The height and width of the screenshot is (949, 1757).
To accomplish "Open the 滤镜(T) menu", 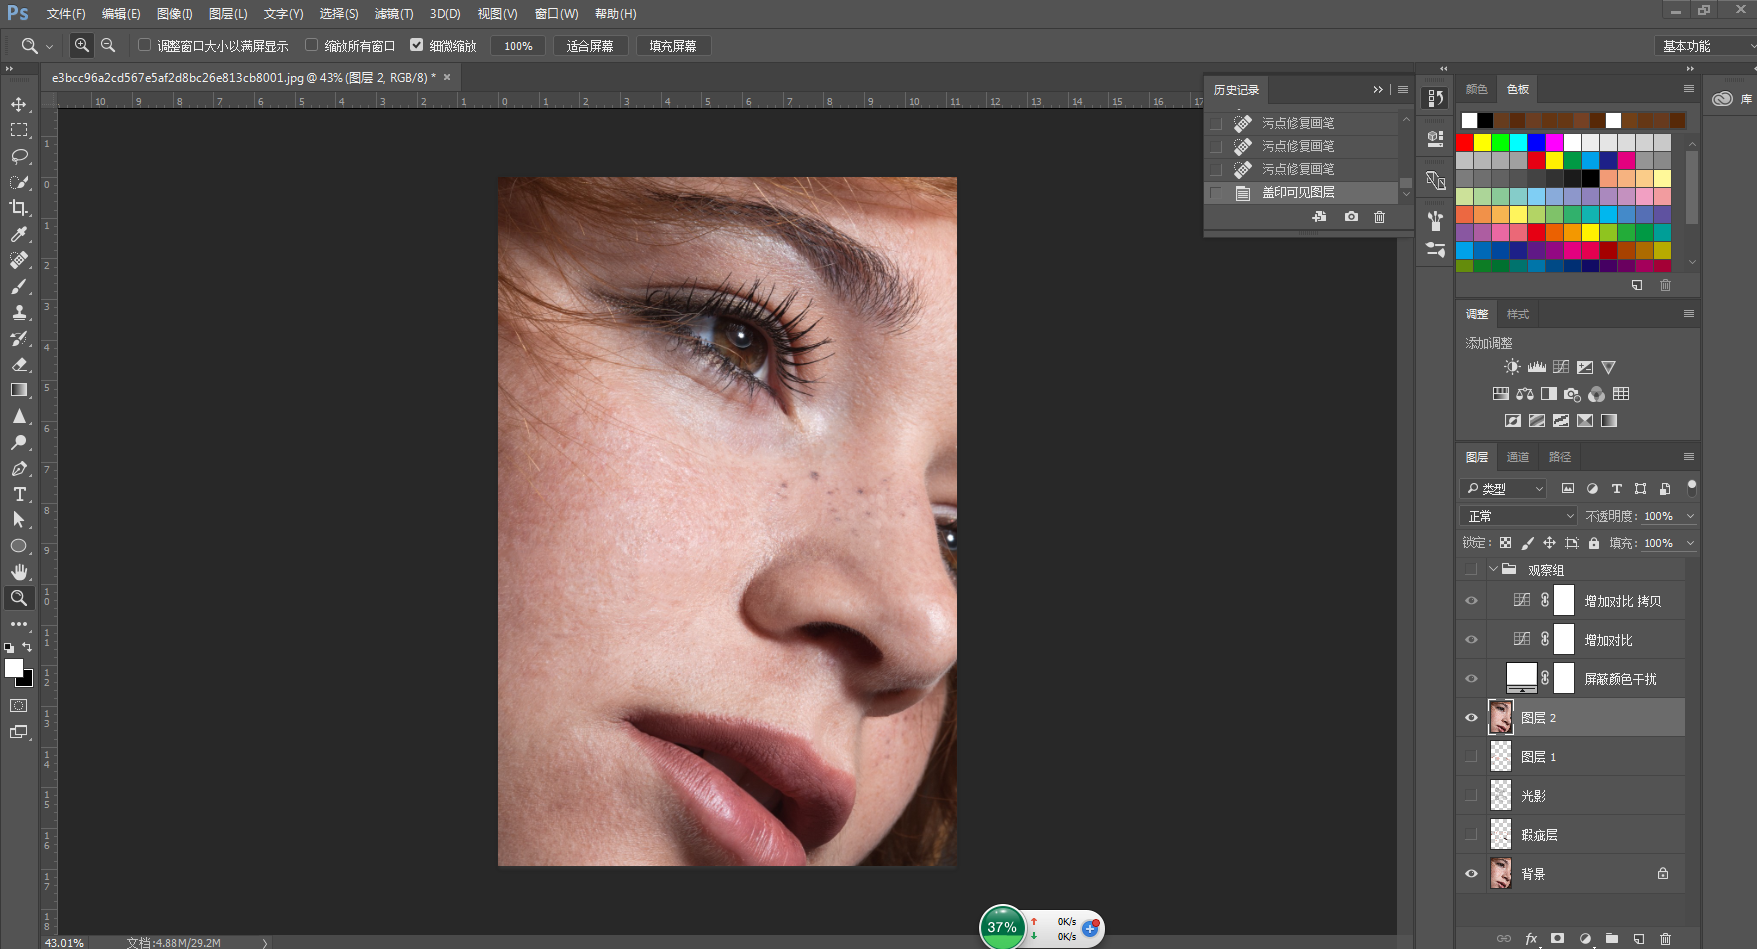I will 394,14.
